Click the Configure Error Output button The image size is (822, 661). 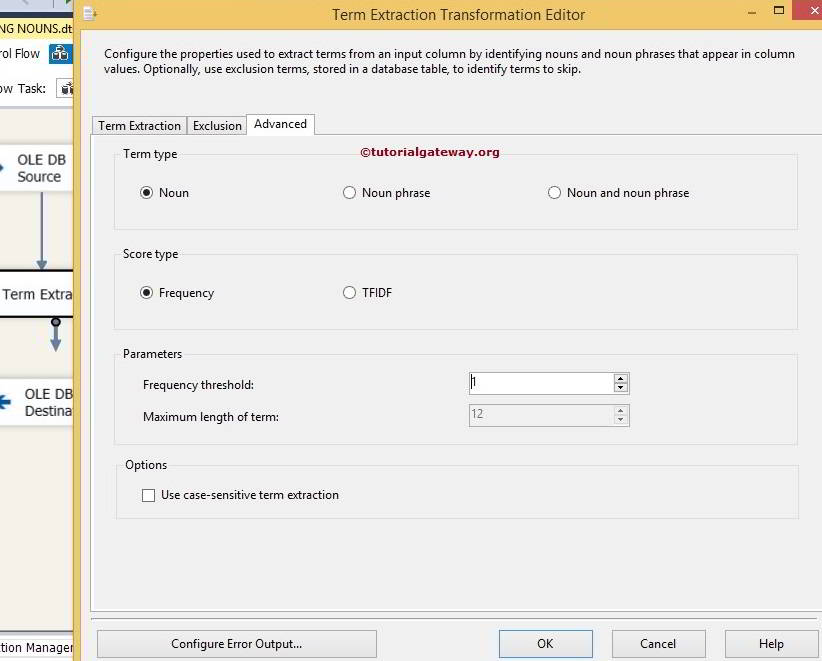click(236, 644)
